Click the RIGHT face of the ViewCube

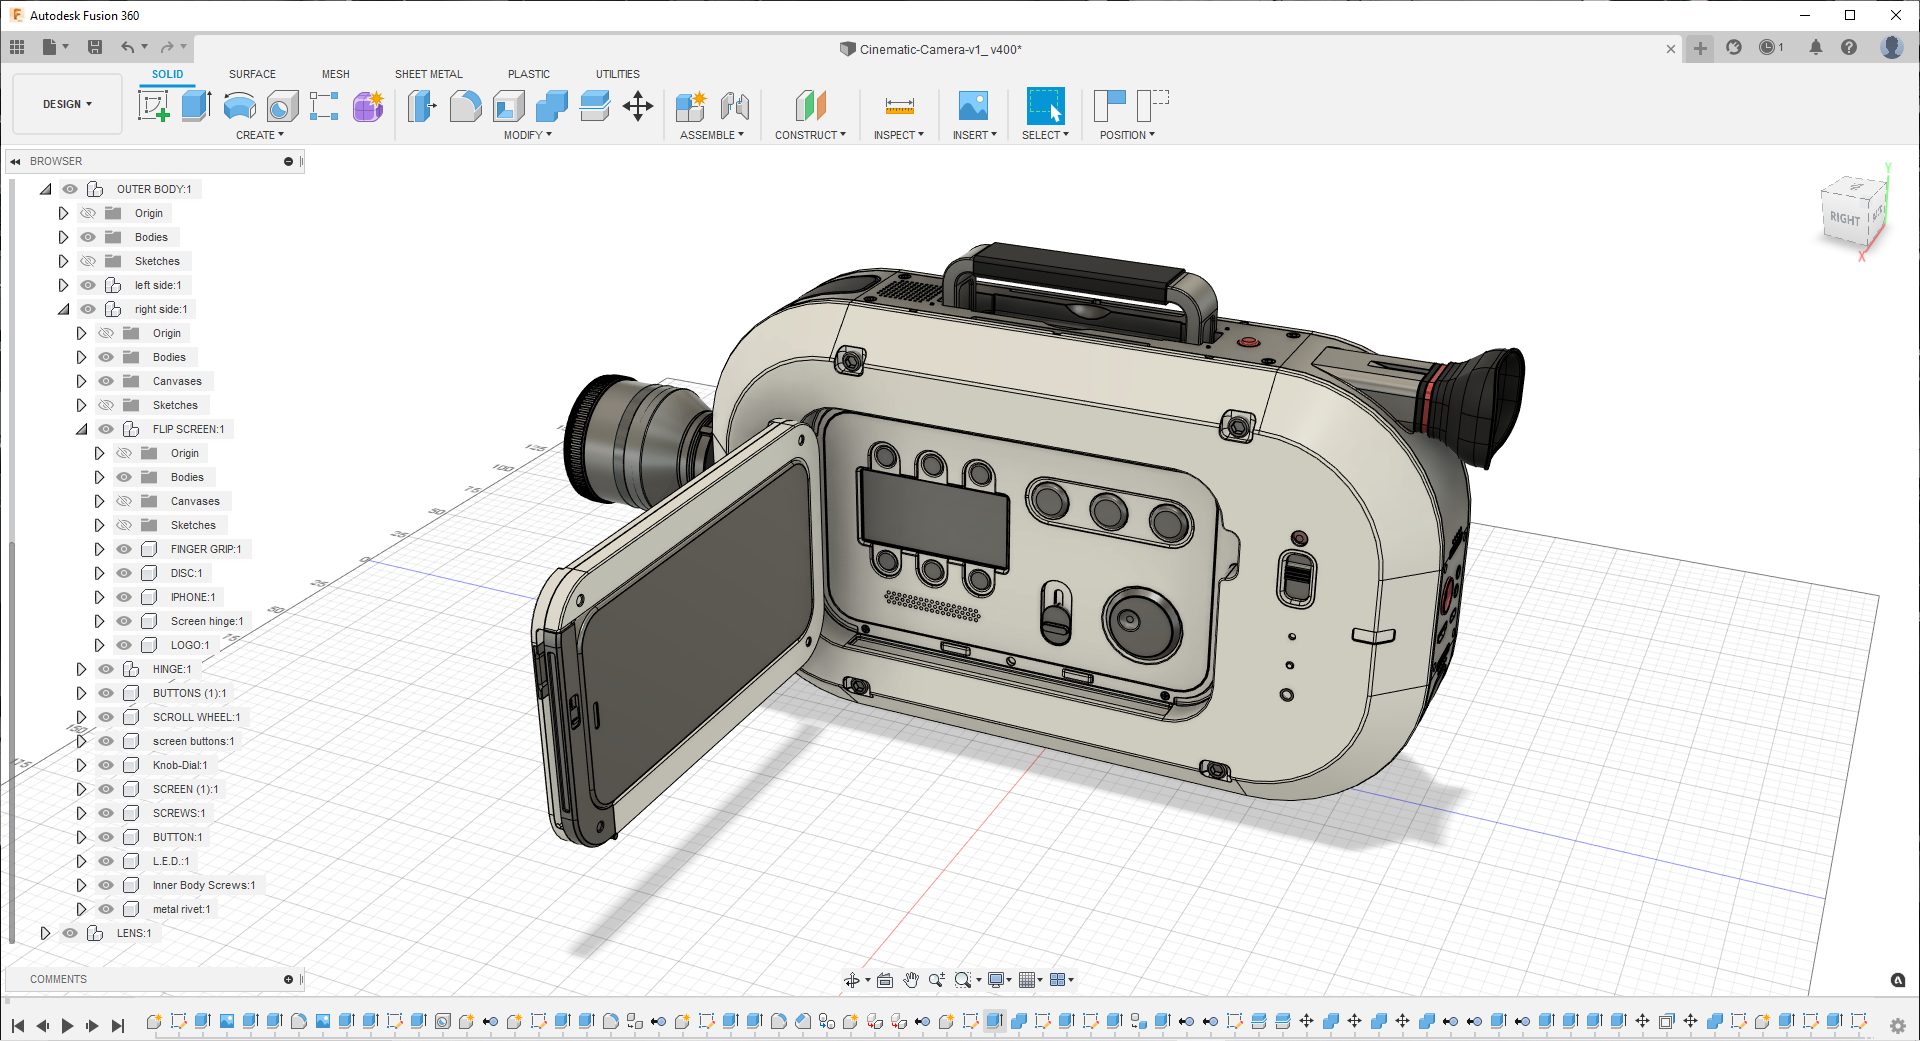coord(1844,219)
